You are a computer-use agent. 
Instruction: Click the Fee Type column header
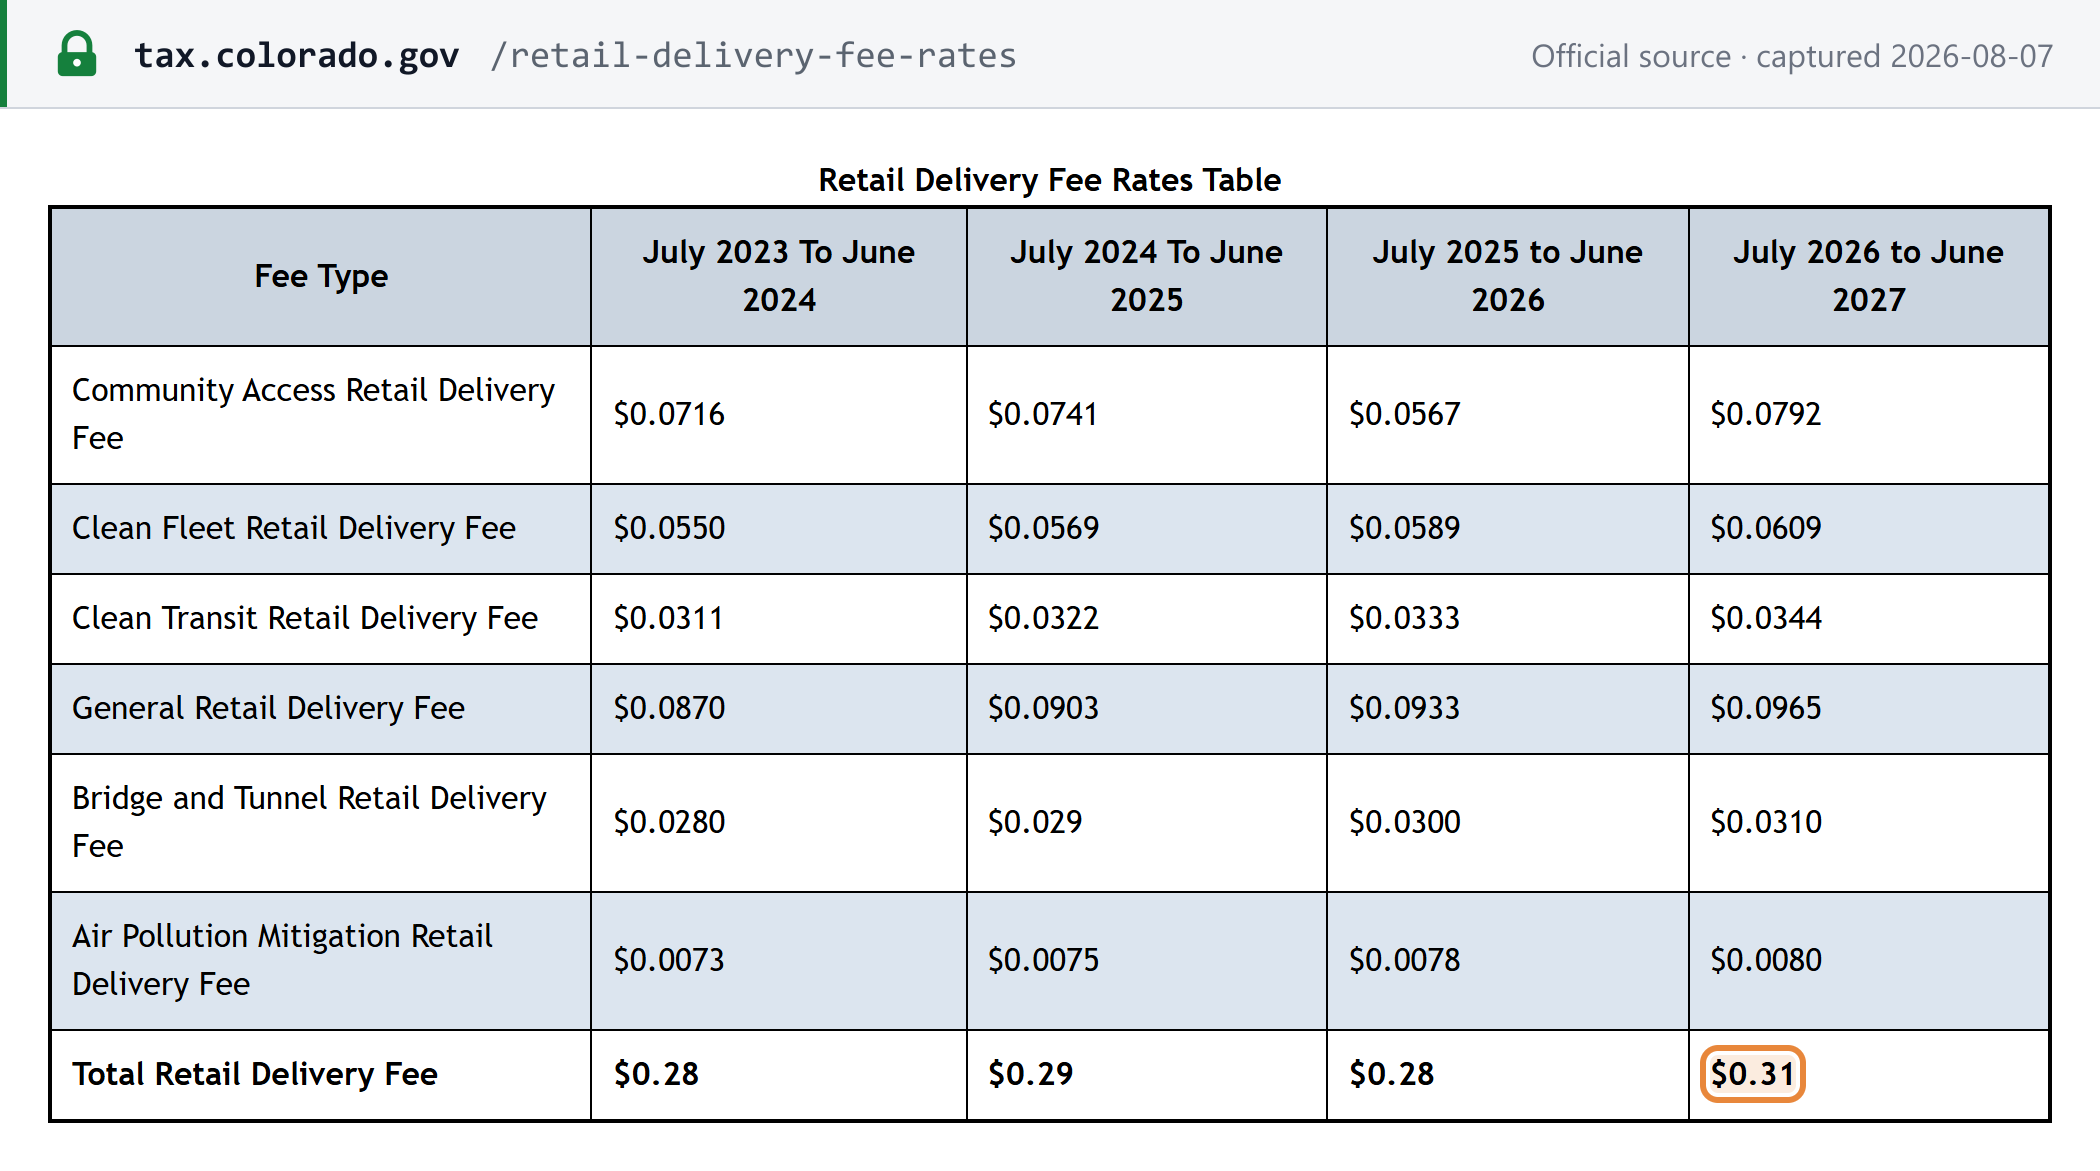(321, 276)
